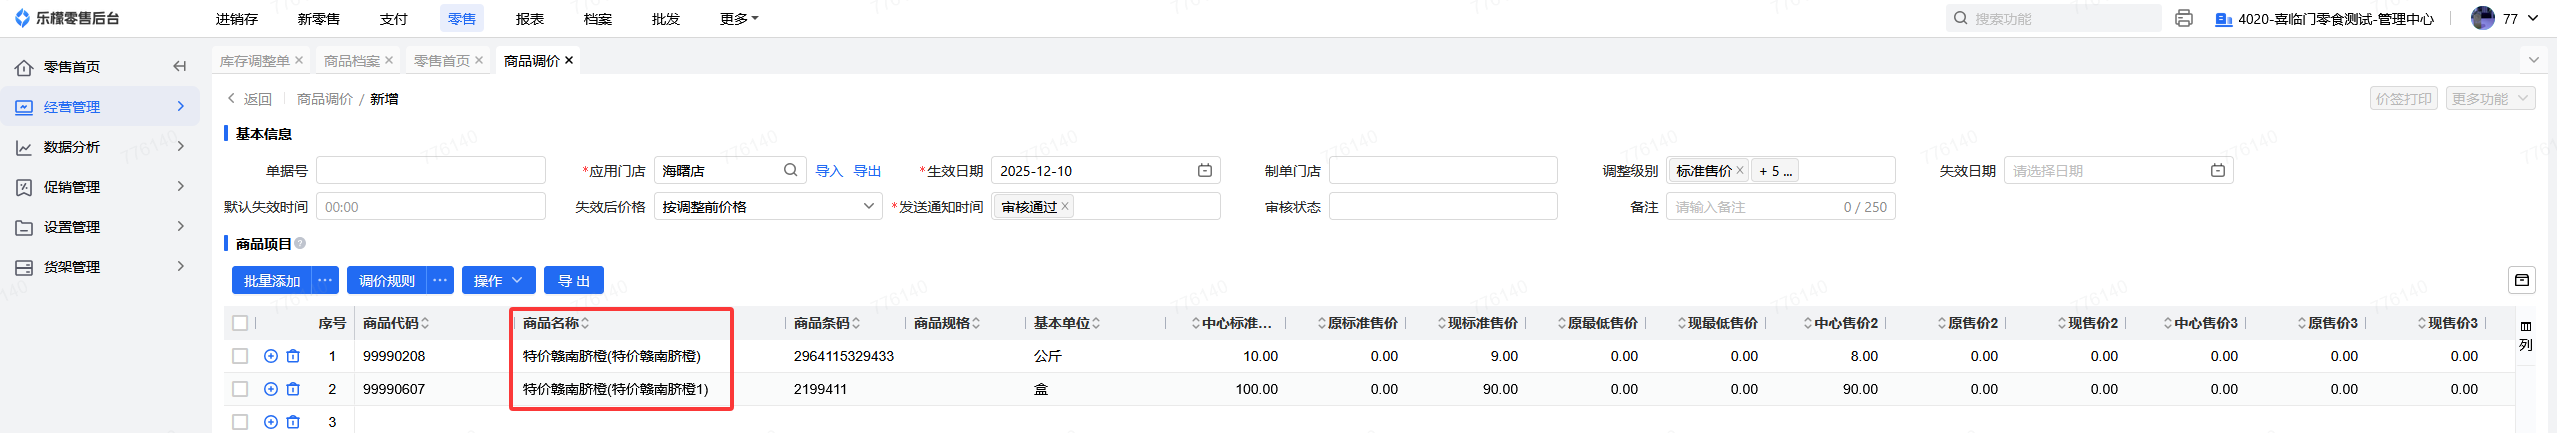Click the help icon beside 商品项目
The image size is (2557, 433).
(x=300, y=243)
